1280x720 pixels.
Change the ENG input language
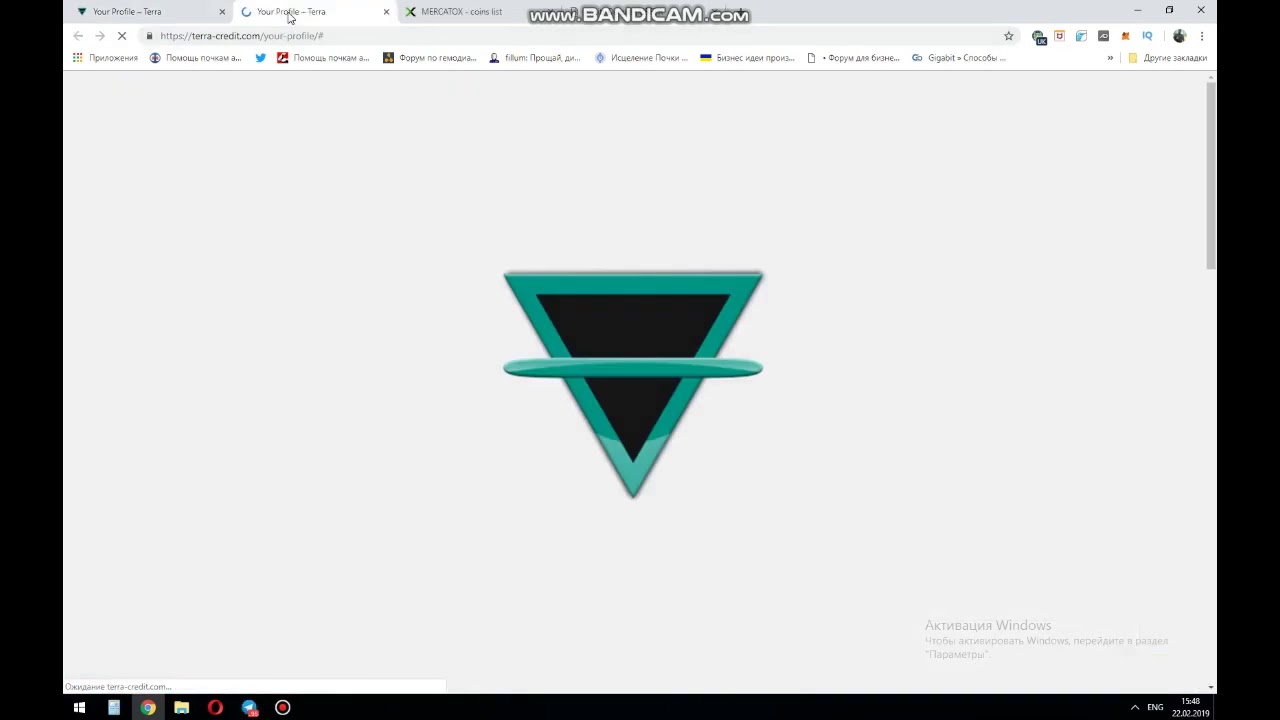coord(1155,708)
